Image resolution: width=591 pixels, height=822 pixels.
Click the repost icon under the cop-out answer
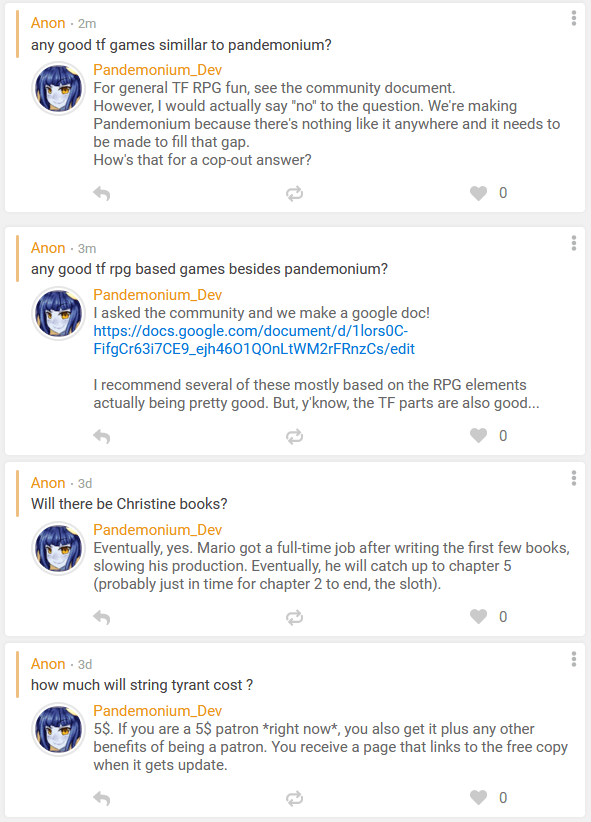[293, 192]
